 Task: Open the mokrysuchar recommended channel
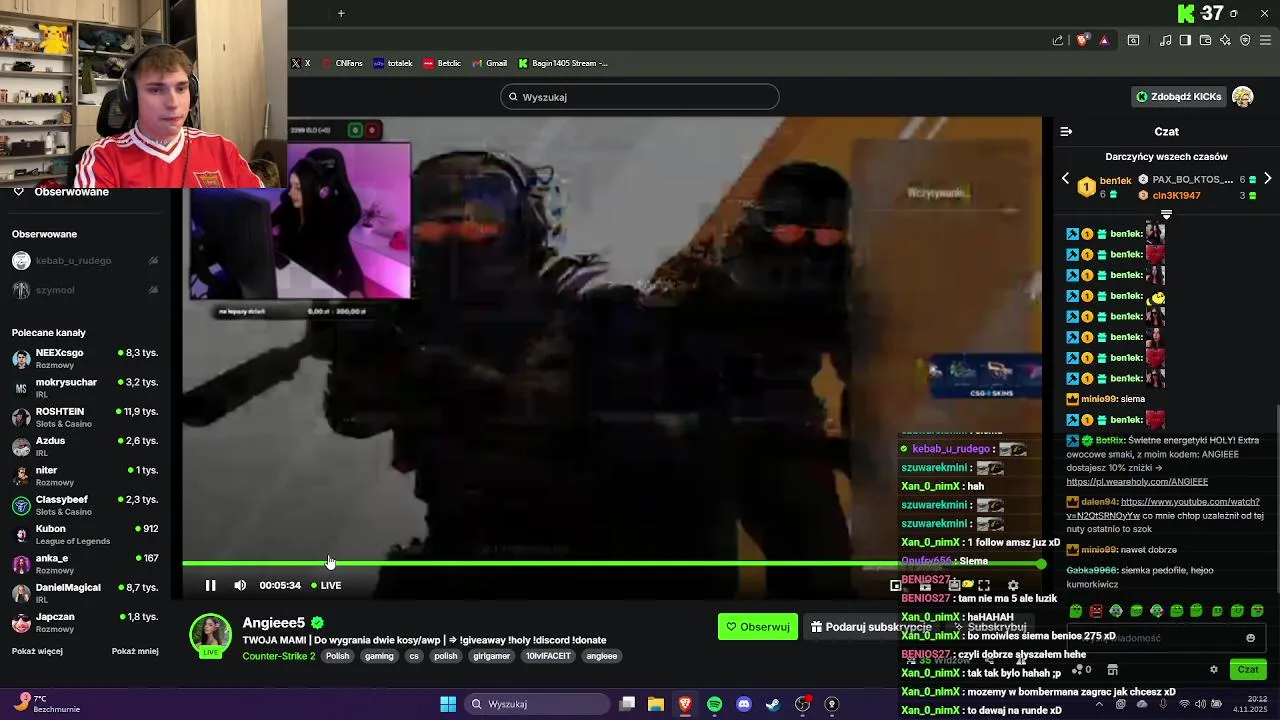coord(85,387)
